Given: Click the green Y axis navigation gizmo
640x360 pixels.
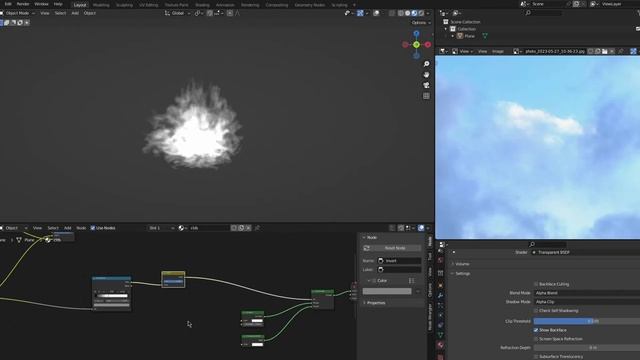Looking at the screenshot, I should 416,44.
